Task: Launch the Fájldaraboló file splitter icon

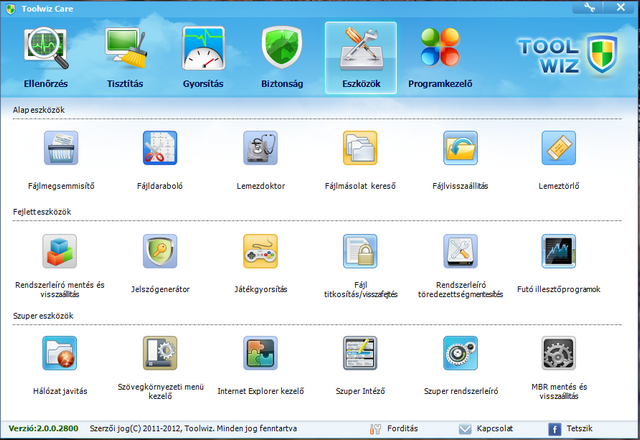Action: [x=160, y=148]
